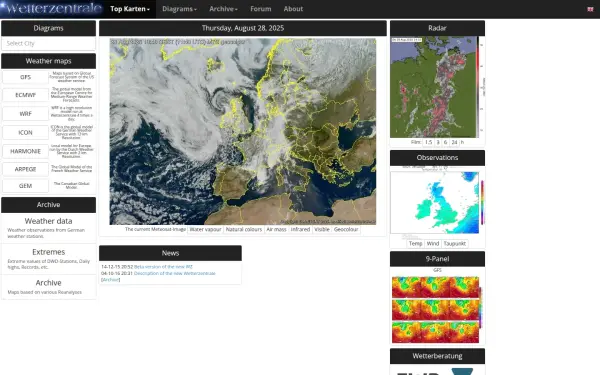Open 'Description of the new Wetterzentrale' news
This screenshot has width=600, height=375.
(x=174, y=273)
